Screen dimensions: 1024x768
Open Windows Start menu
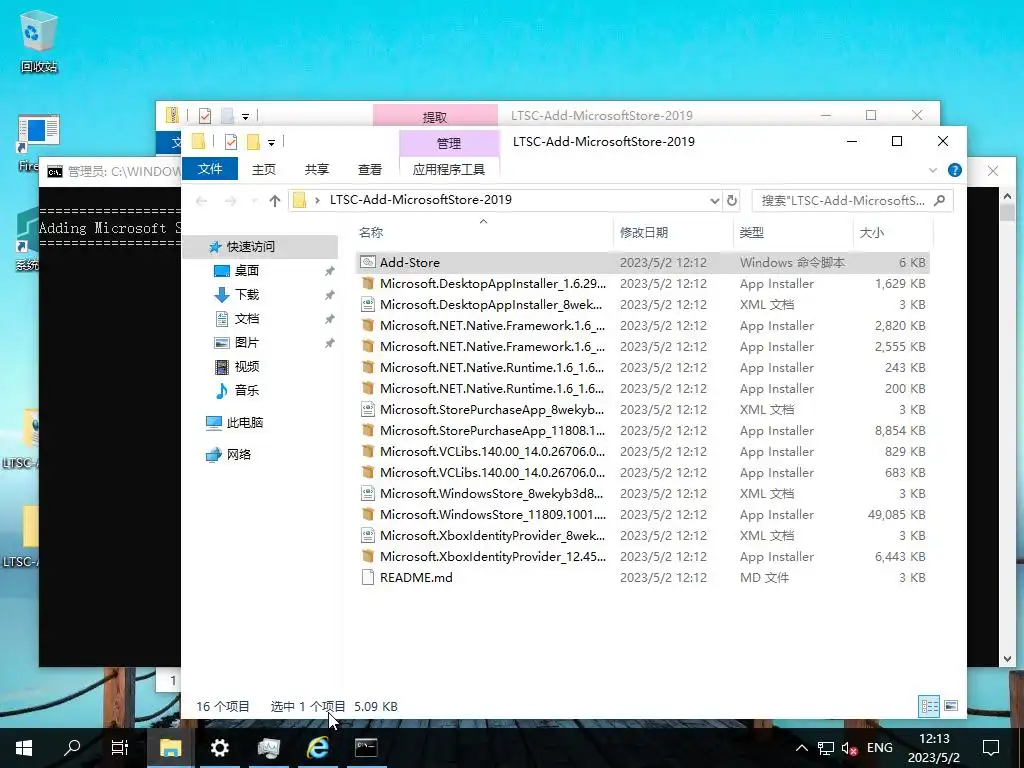coord(24,748)
